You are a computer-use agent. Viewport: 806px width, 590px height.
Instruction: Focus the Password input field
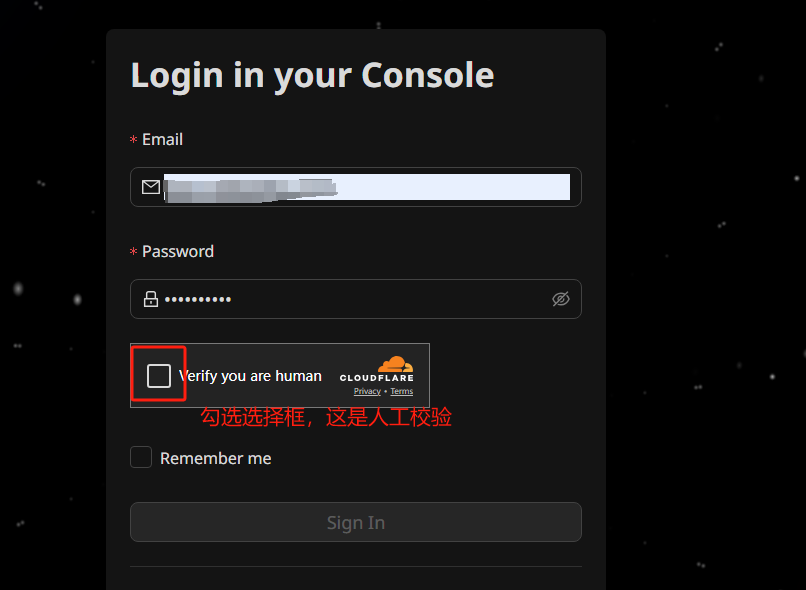pos(356,299)
